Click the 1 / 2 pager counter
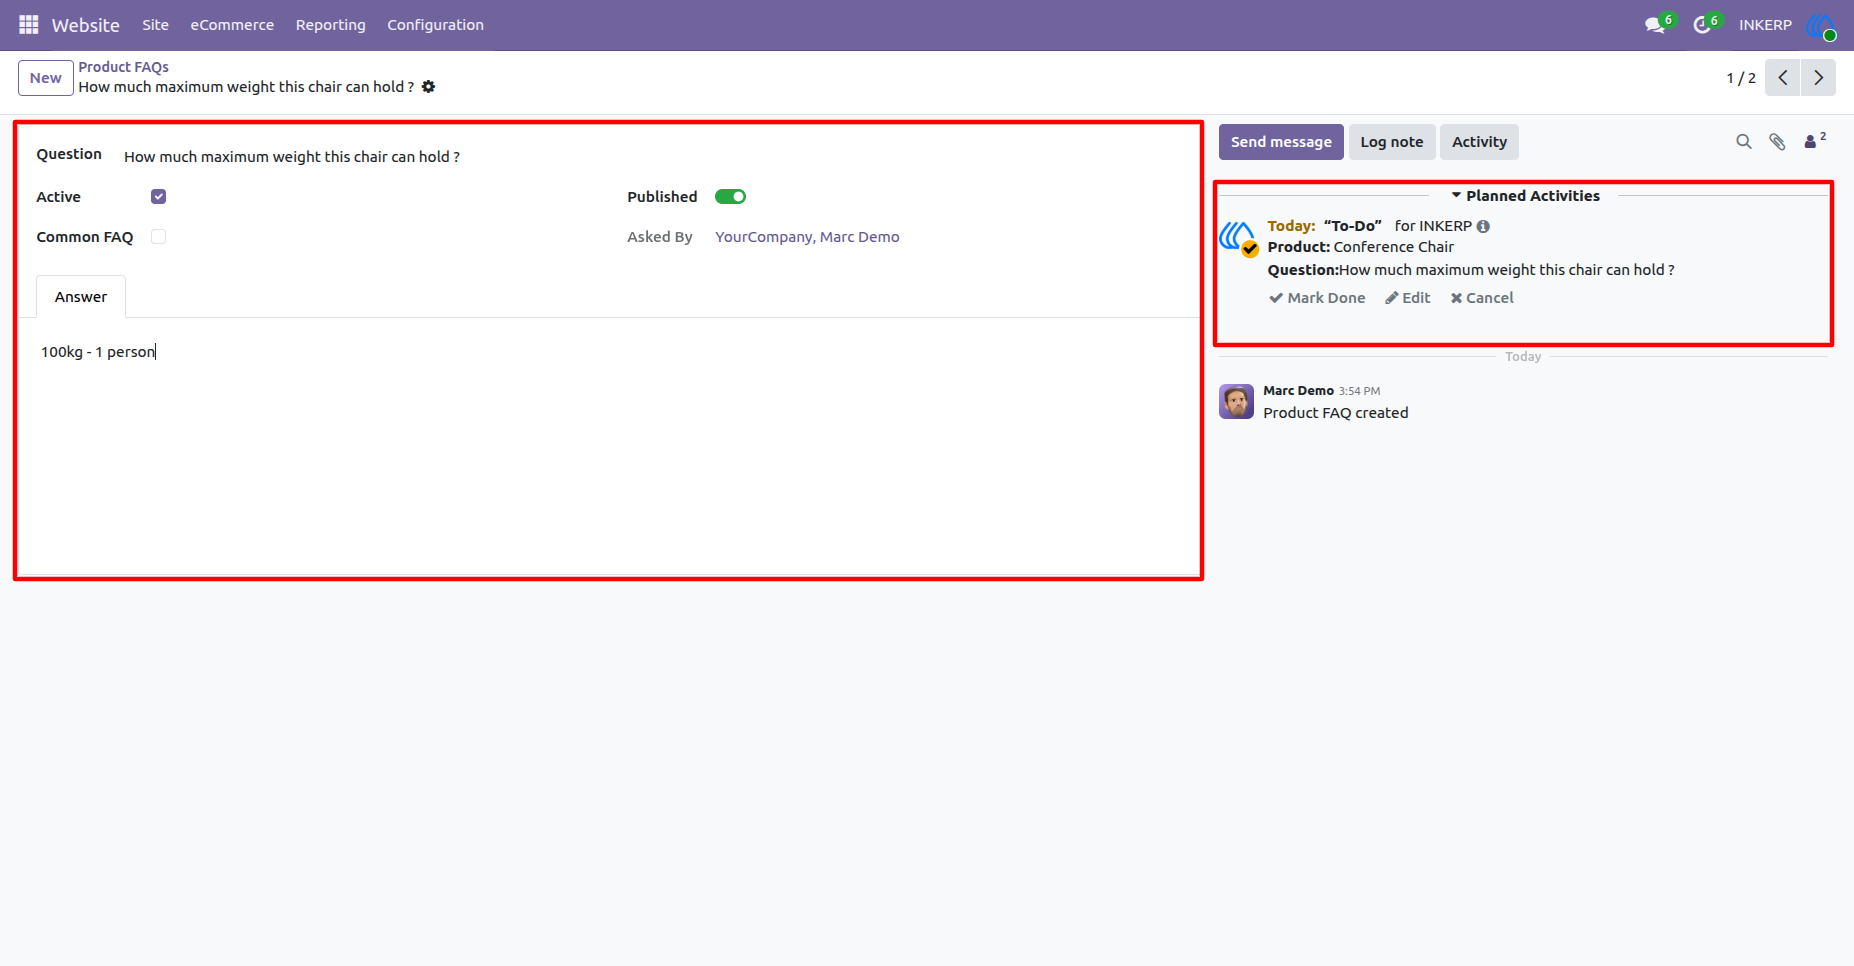Screen dimensions: 1854x966 tap(1741, 78)
